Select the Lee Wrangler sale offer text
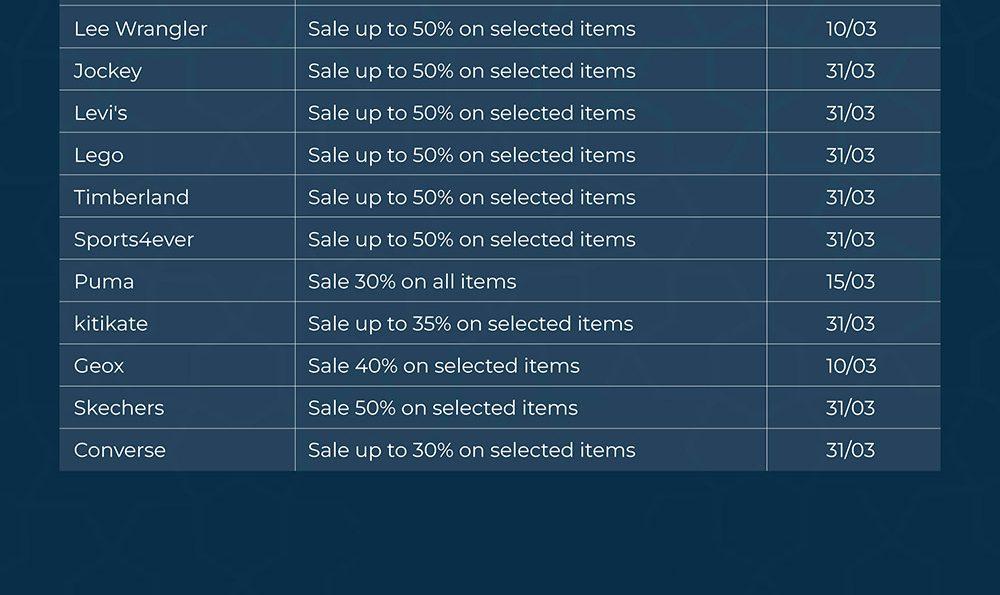This screenshot has width=1000, height=595. tap(471, 29)
